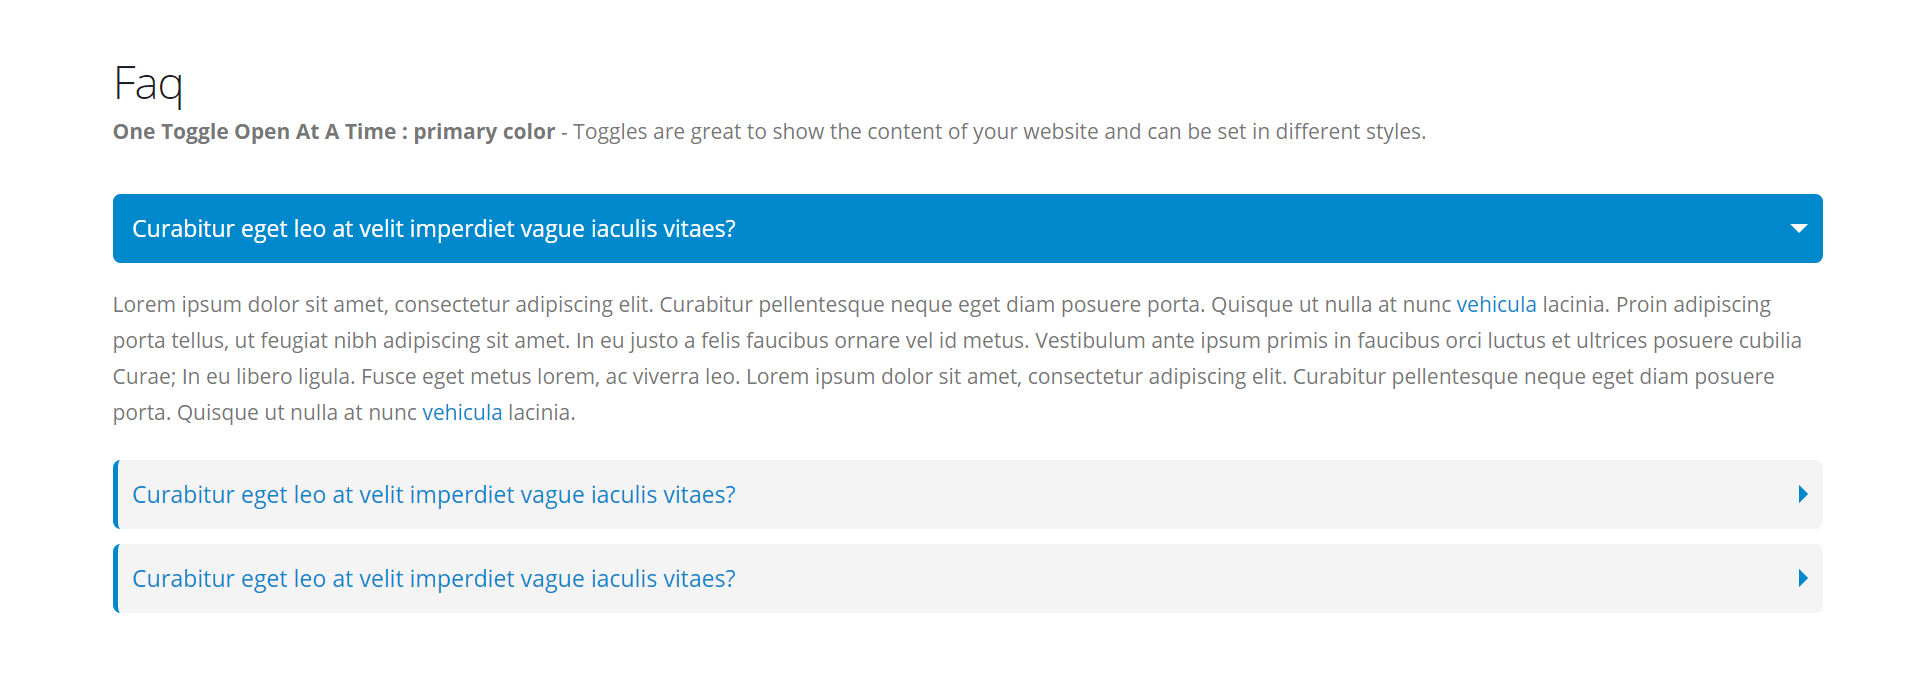The height and width of the screenshot is (680, 1920).
Task: Expand the second gray FAQ toggle
Action: tap(968, 494)
